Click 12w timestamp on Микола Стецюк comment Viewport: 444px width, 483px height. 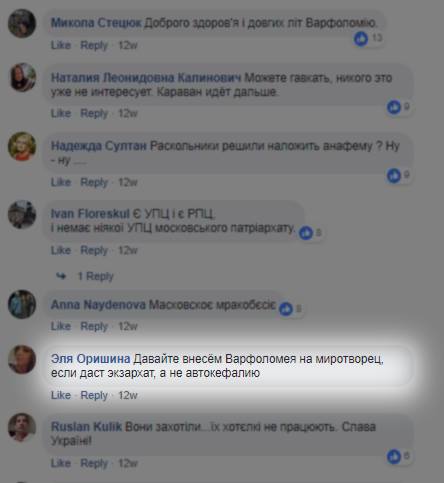tap(128, 45)
